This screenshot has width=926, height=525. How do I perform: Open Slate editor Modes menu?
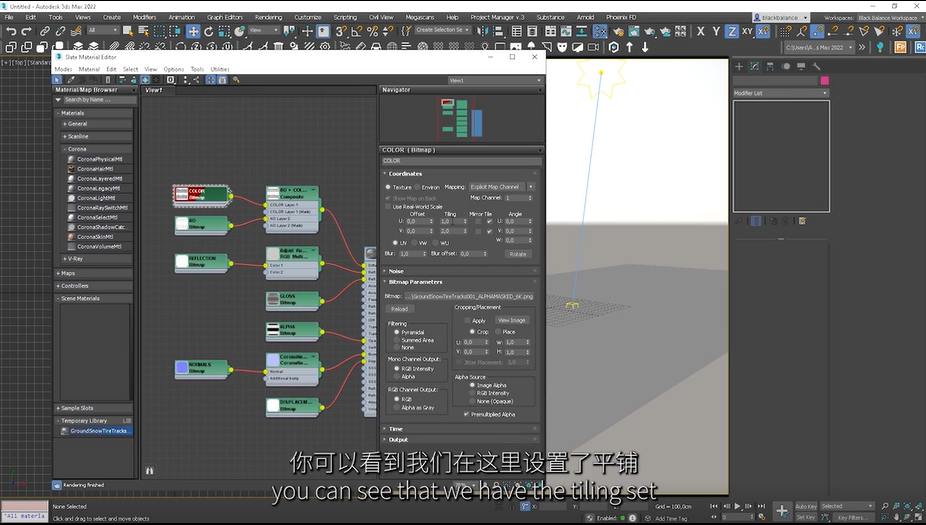pos(63,69)
